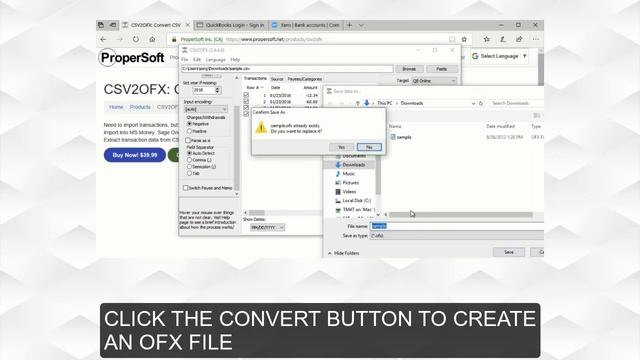Switch to the Transactions tab
The image size is (640, 360).
tap(255, 78)
